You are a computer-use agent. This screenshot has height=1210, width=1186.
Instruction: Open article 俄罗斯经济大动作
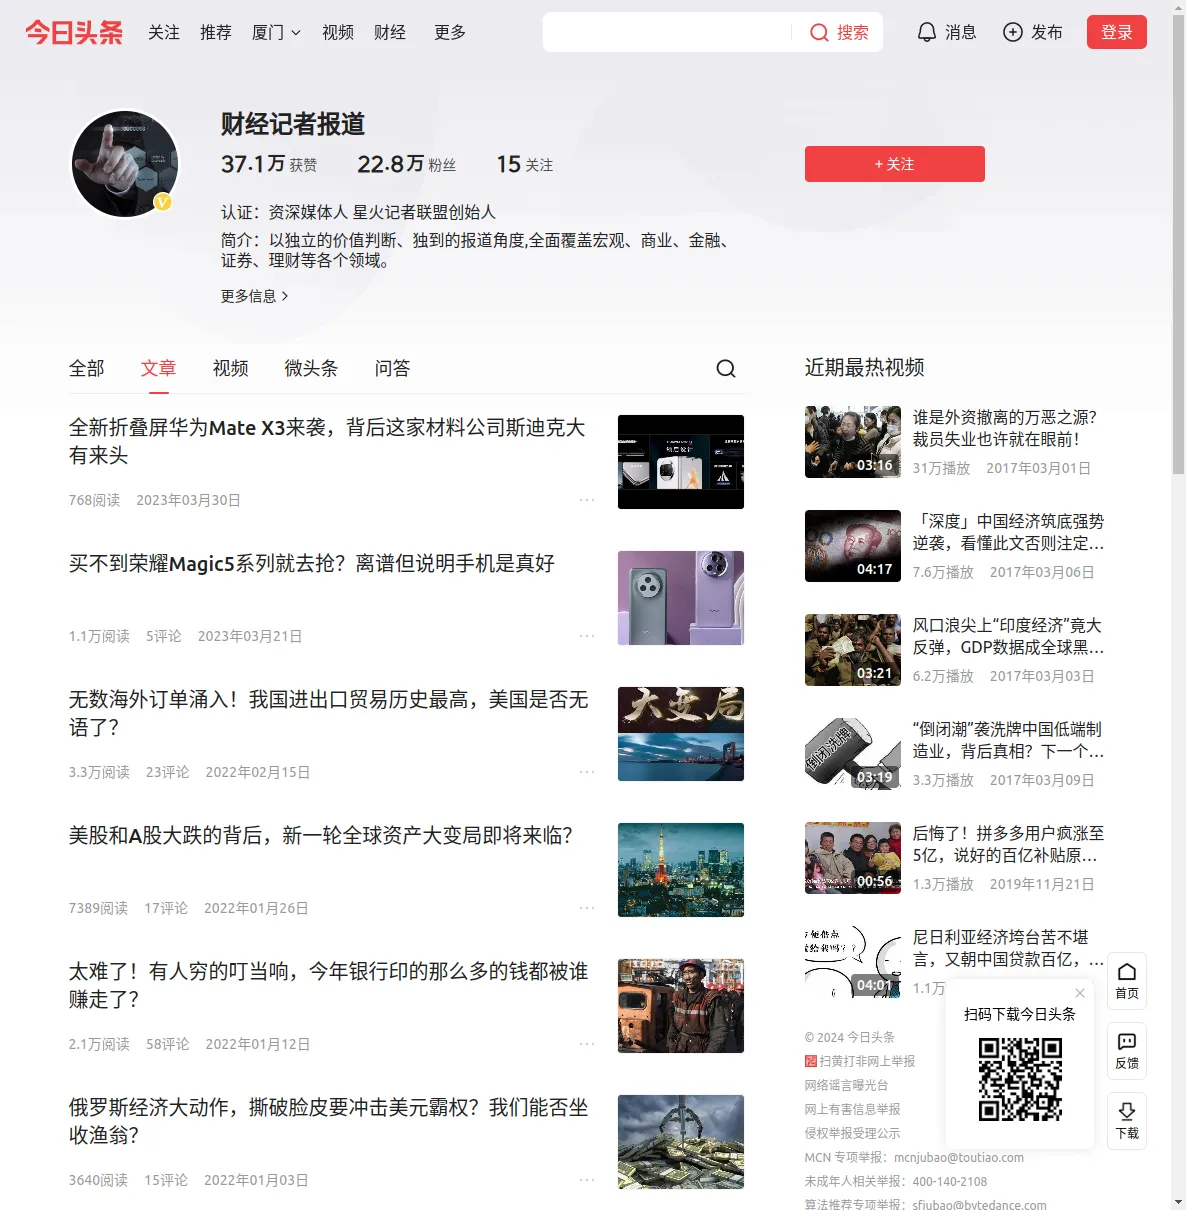tap(329, 1122)
